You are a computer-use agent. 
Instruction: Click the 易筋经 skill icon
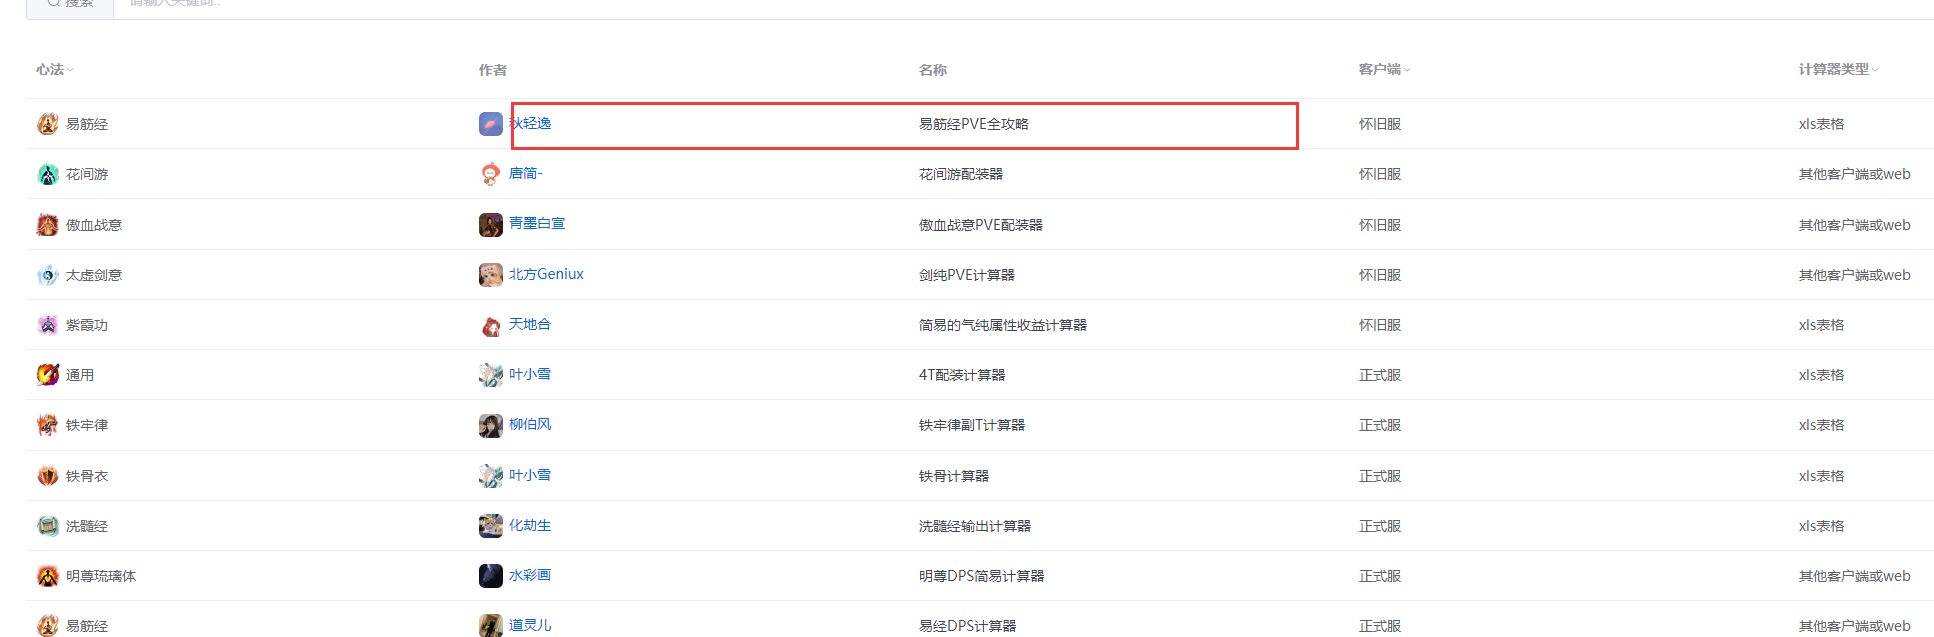click(x=47, y=124)
